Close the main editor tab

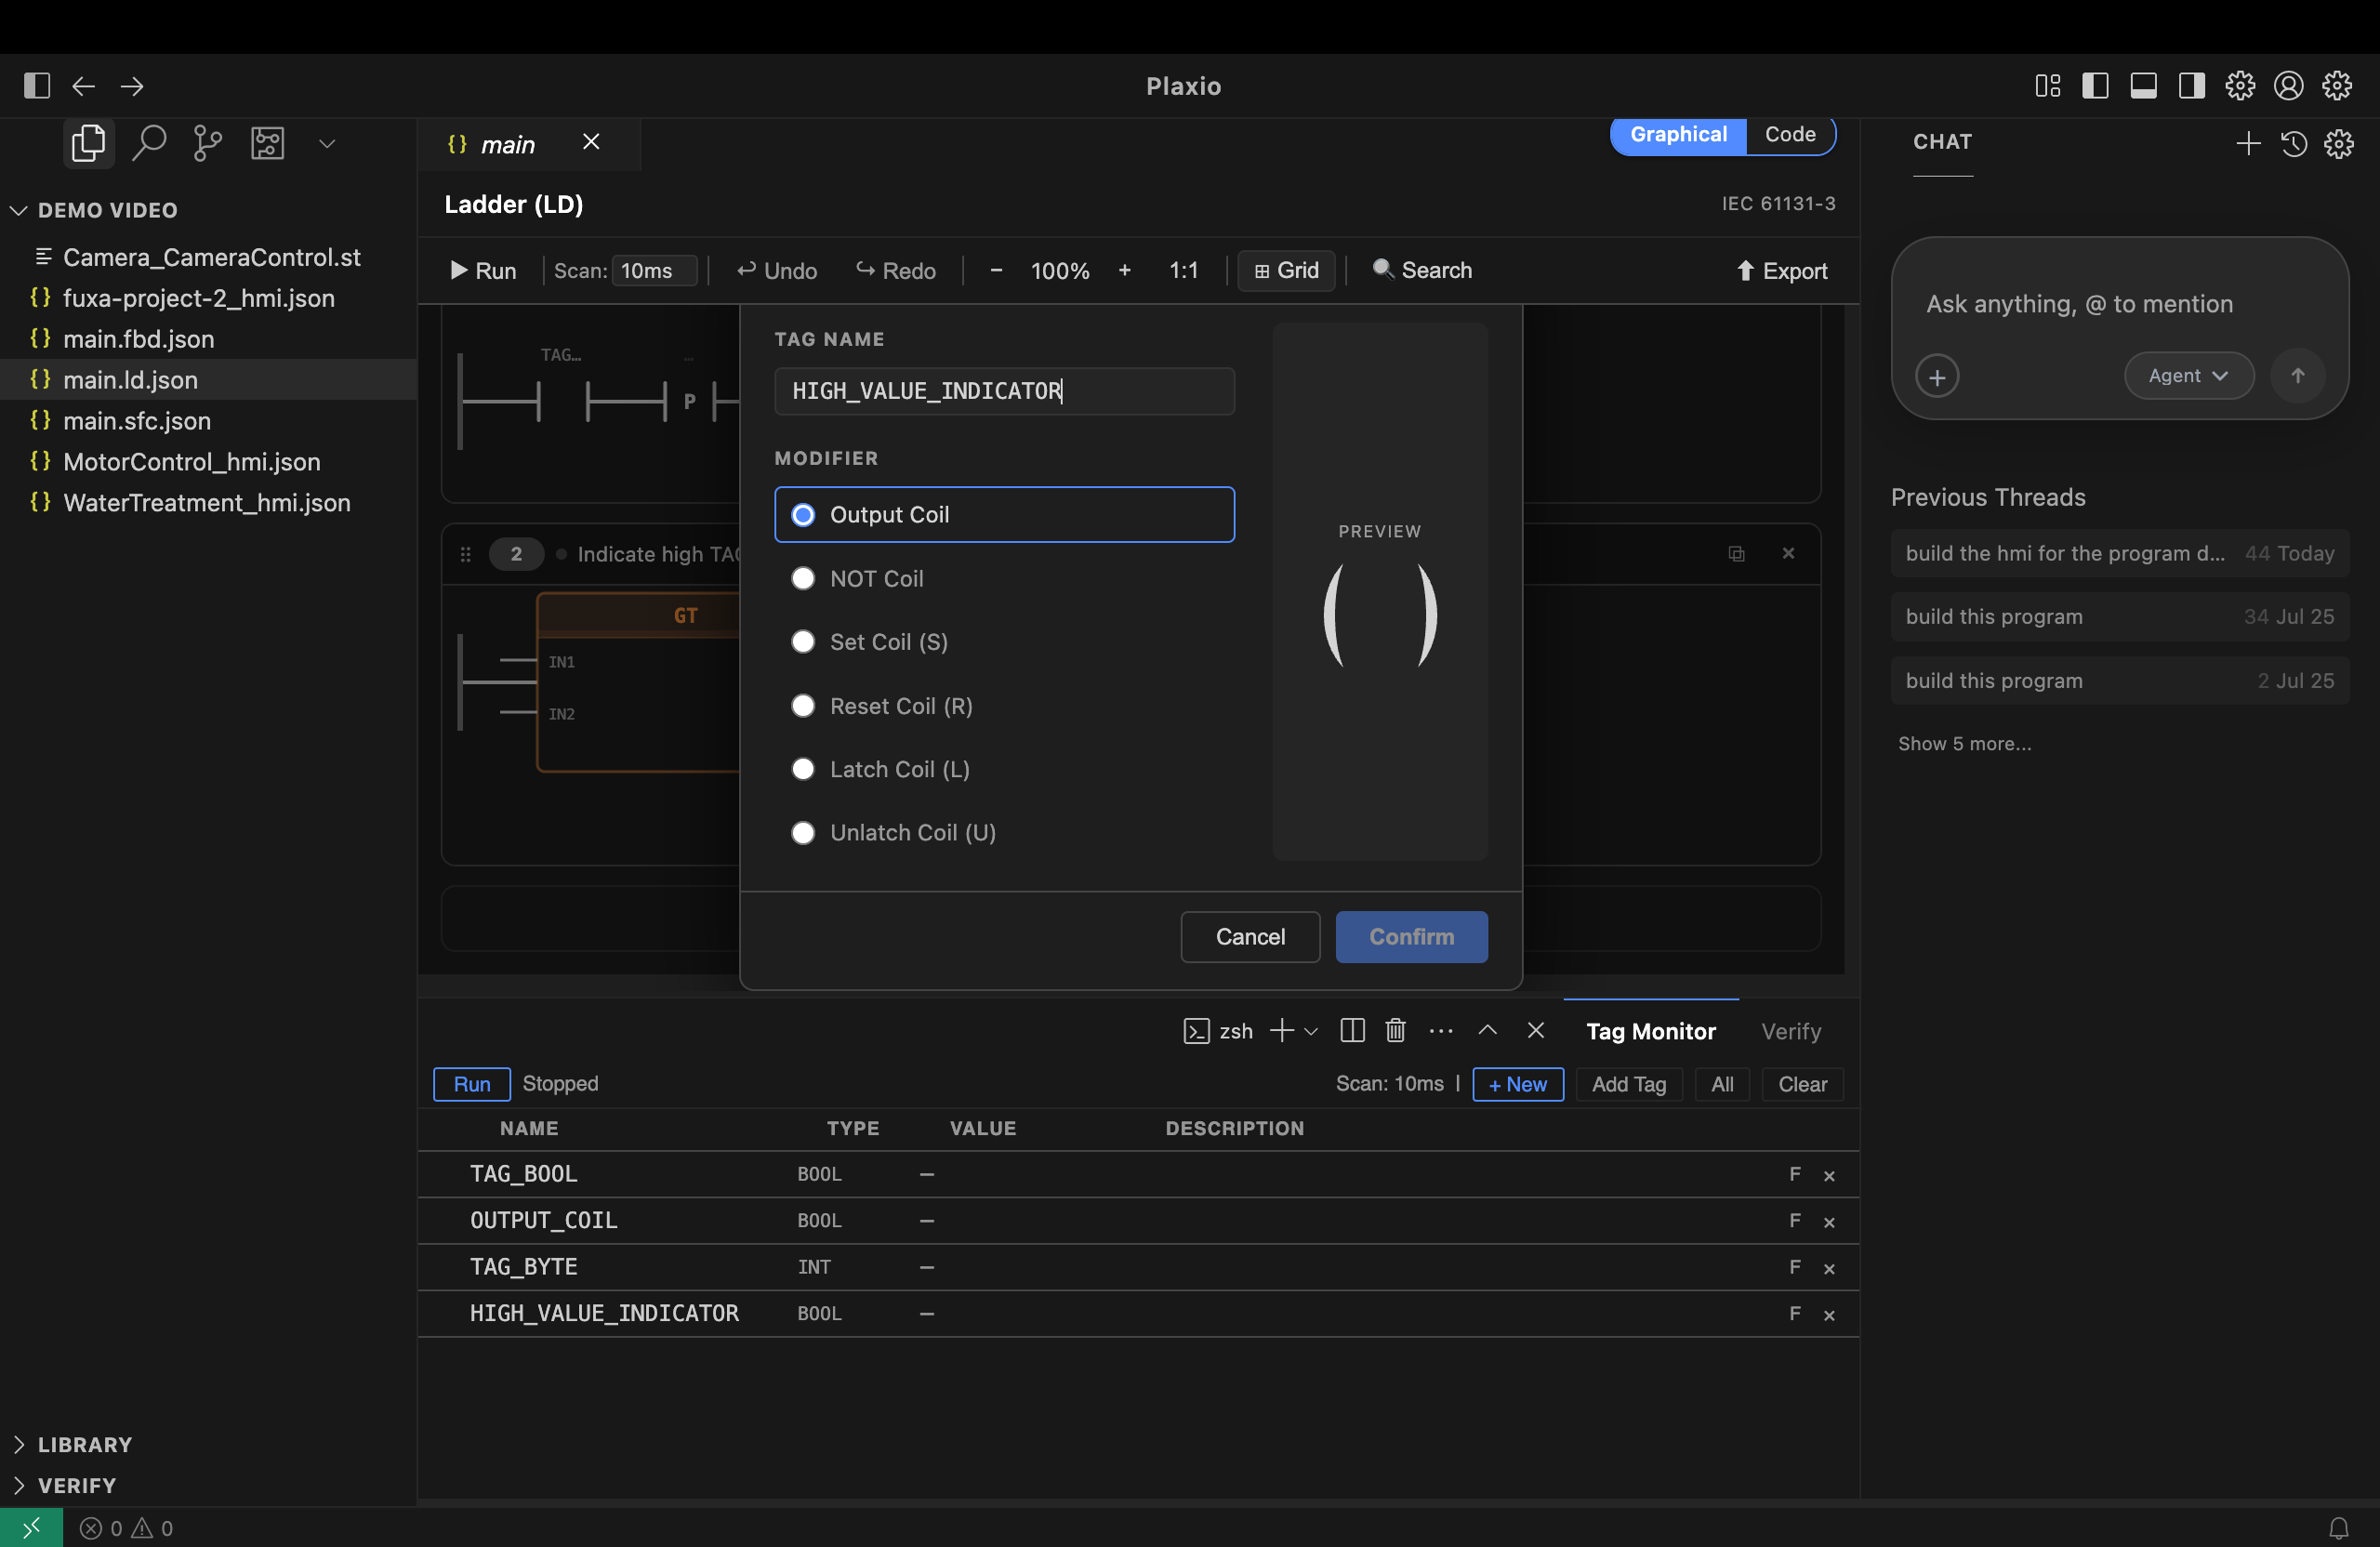click(x=591, y=142)
